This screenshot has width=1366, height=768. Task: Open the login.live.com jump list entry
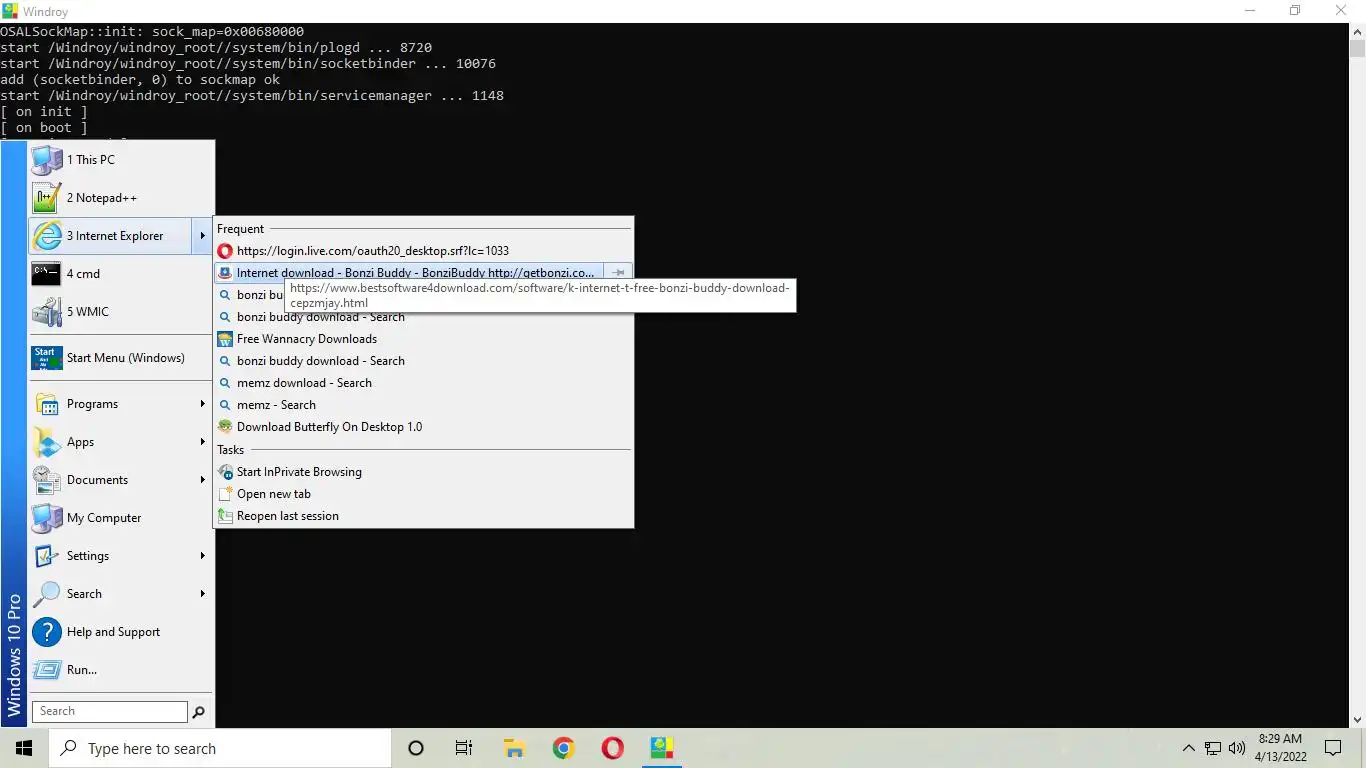point(423,251)
